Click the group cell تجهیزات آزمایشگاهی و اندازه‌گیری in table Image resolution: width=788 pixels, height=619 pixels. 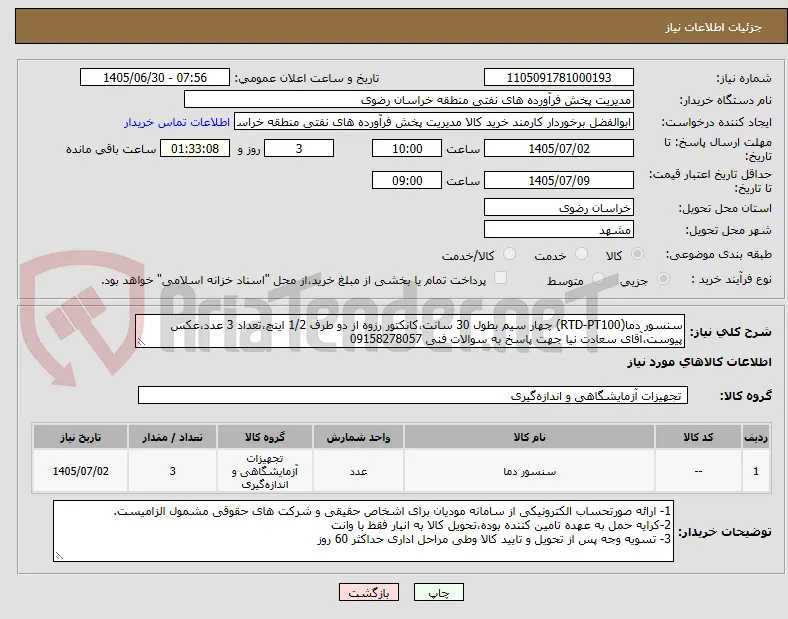coord(265,471)
